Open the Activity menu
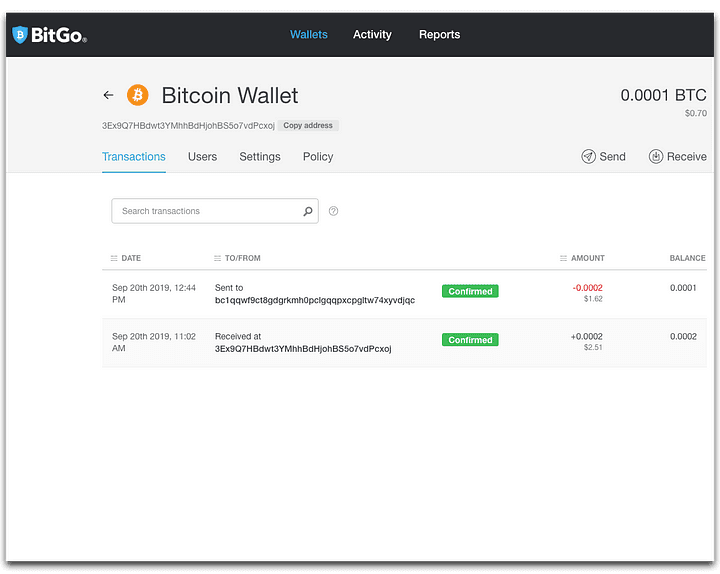The height and width of the screenshot is (574, 720). (372, 34)
